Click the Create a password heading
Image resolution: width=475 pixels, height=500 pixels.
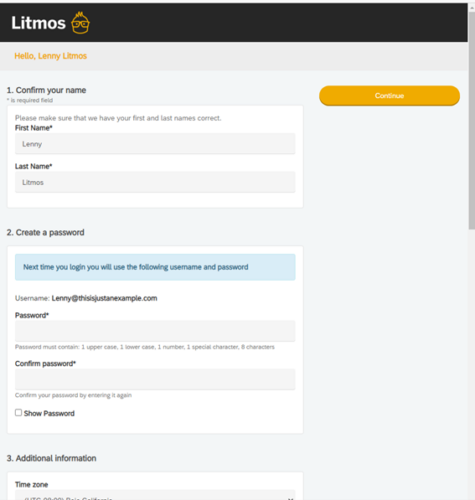pos(45,232)
